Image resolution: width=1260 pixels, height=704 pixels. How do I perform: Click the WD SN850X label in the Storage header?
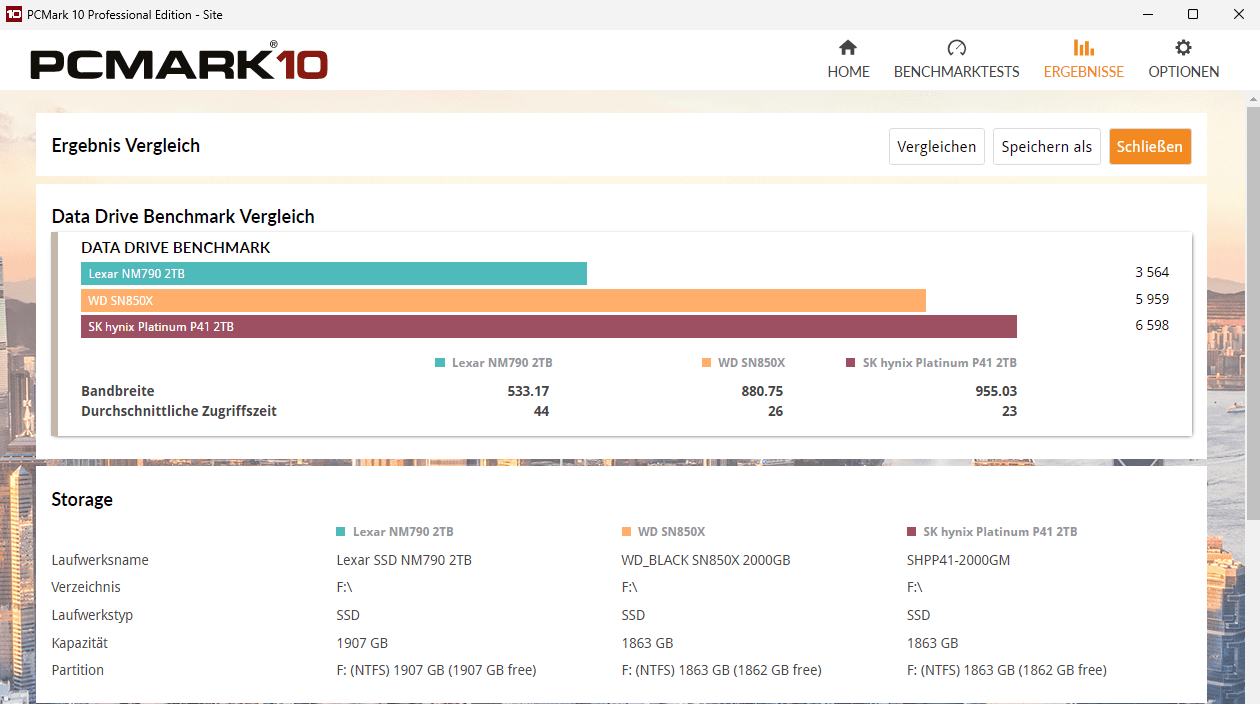click(x=672, y=532)
